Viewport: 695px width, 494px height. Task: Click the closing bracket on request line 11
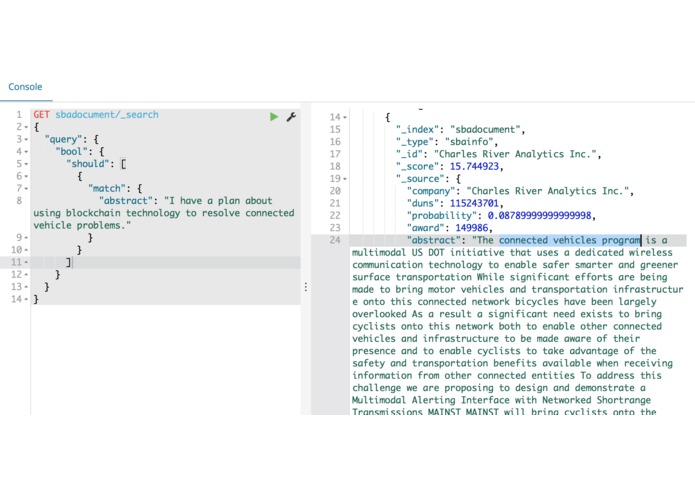pos(68,262)
